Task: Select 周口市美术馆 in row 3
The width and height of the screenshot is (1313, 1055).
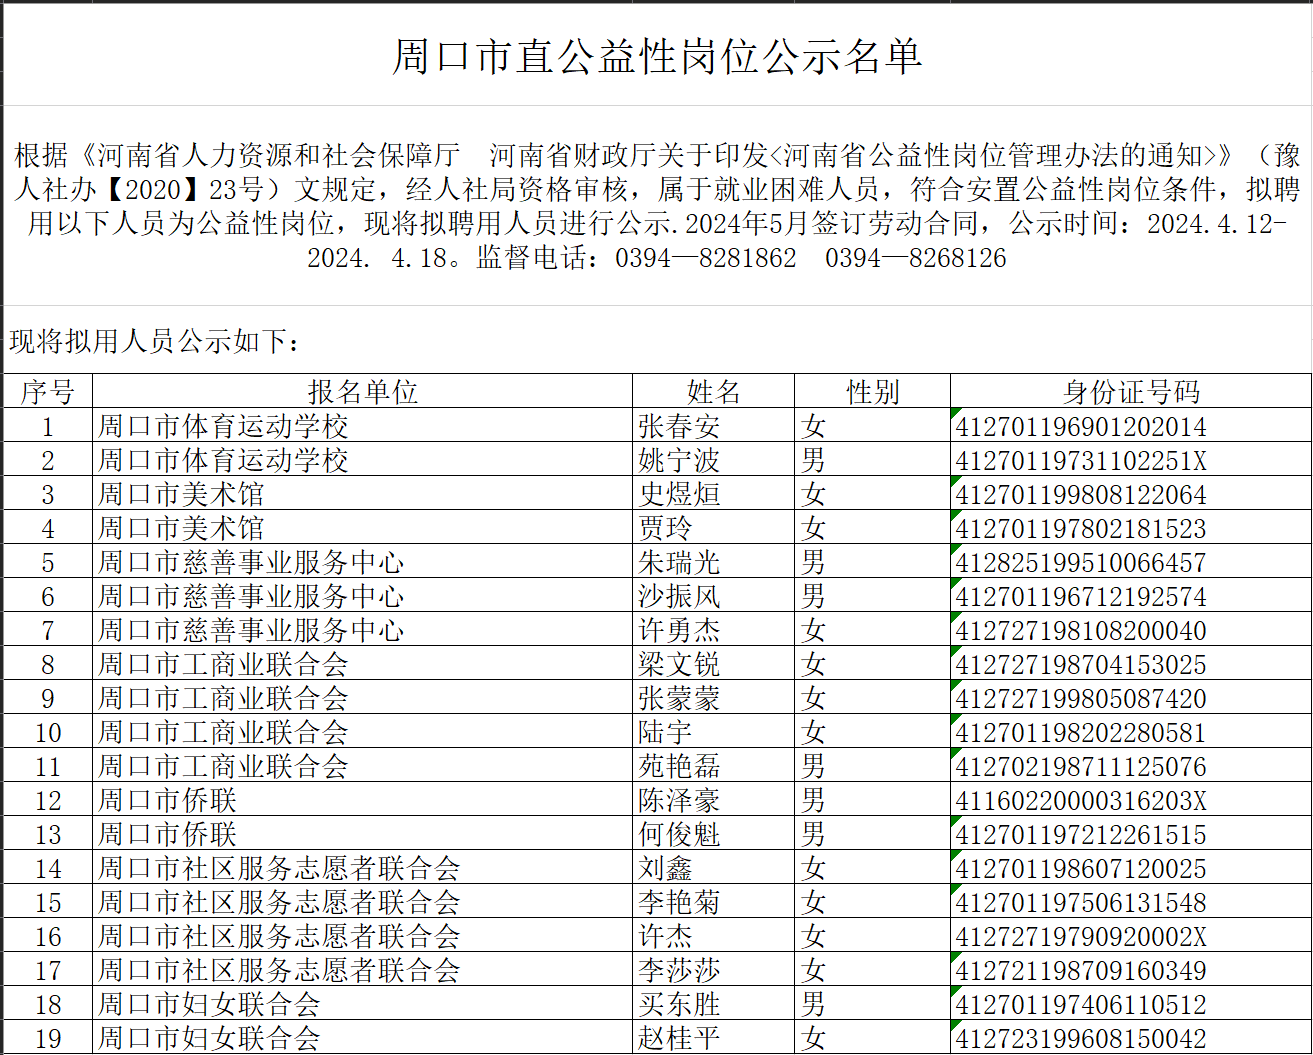Action: click(181, 495)
